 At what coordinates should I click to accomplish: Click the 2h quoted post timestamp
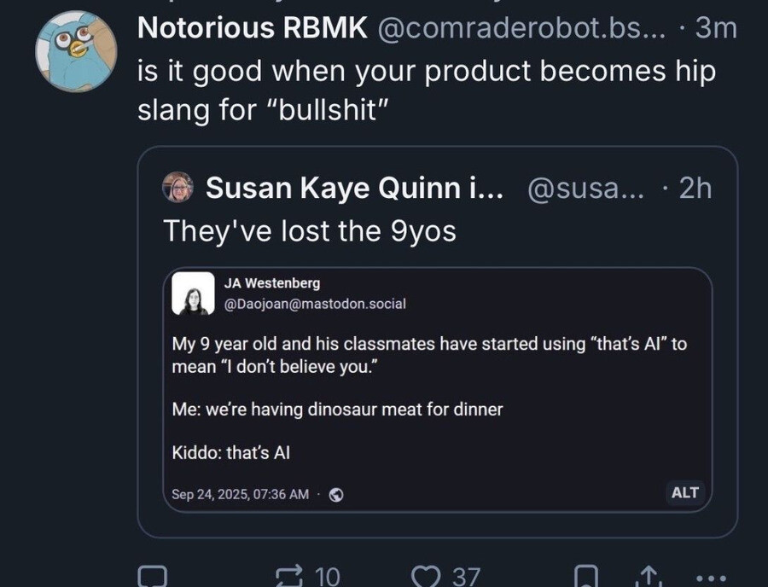coord(695,187)
